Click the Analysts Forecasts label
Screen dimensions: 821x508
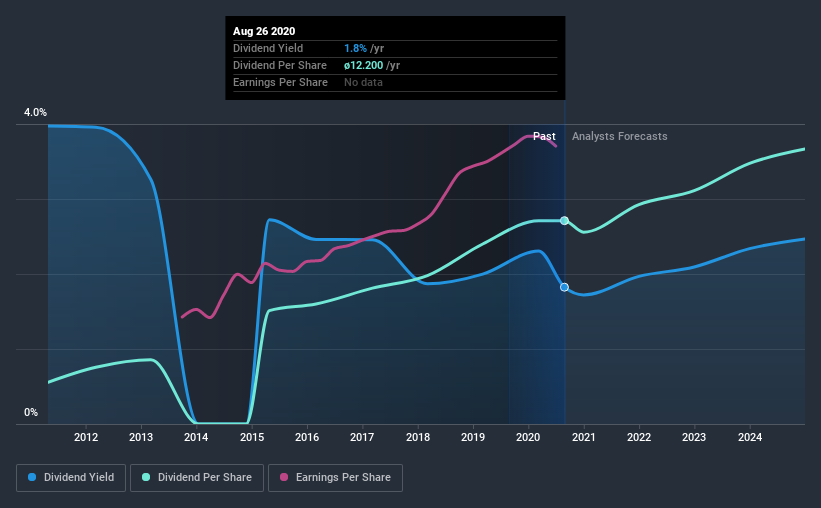click(x=619, y=136)
